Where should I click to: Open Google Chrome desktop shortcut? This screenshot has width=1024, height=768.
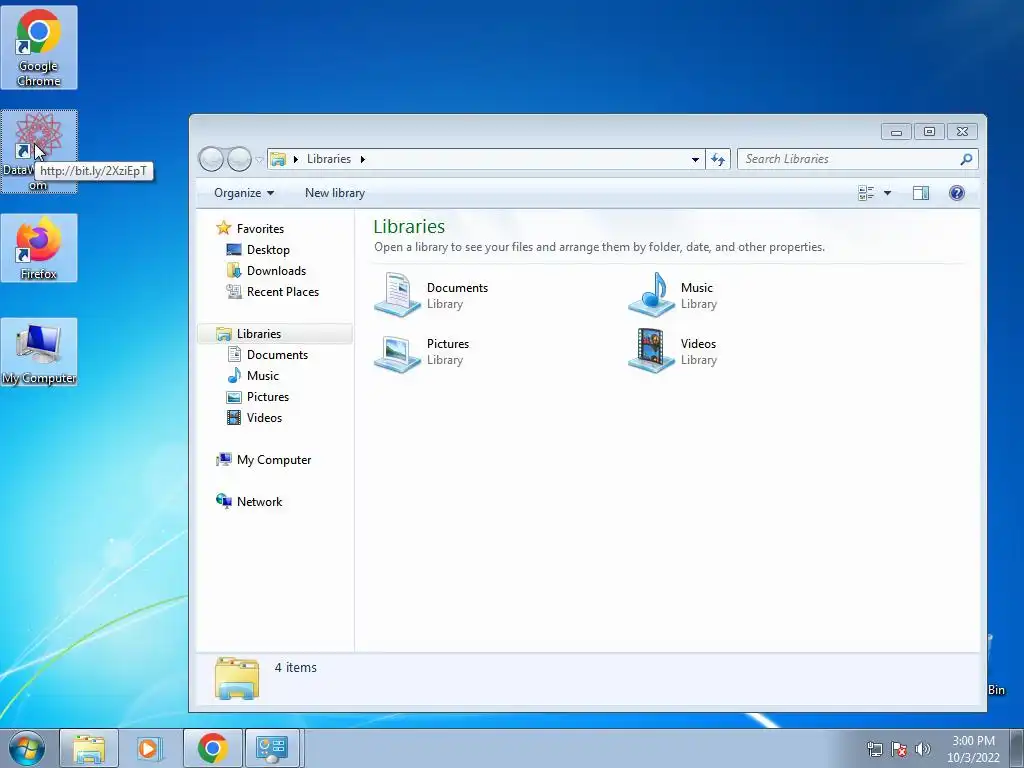pos(39,47)
